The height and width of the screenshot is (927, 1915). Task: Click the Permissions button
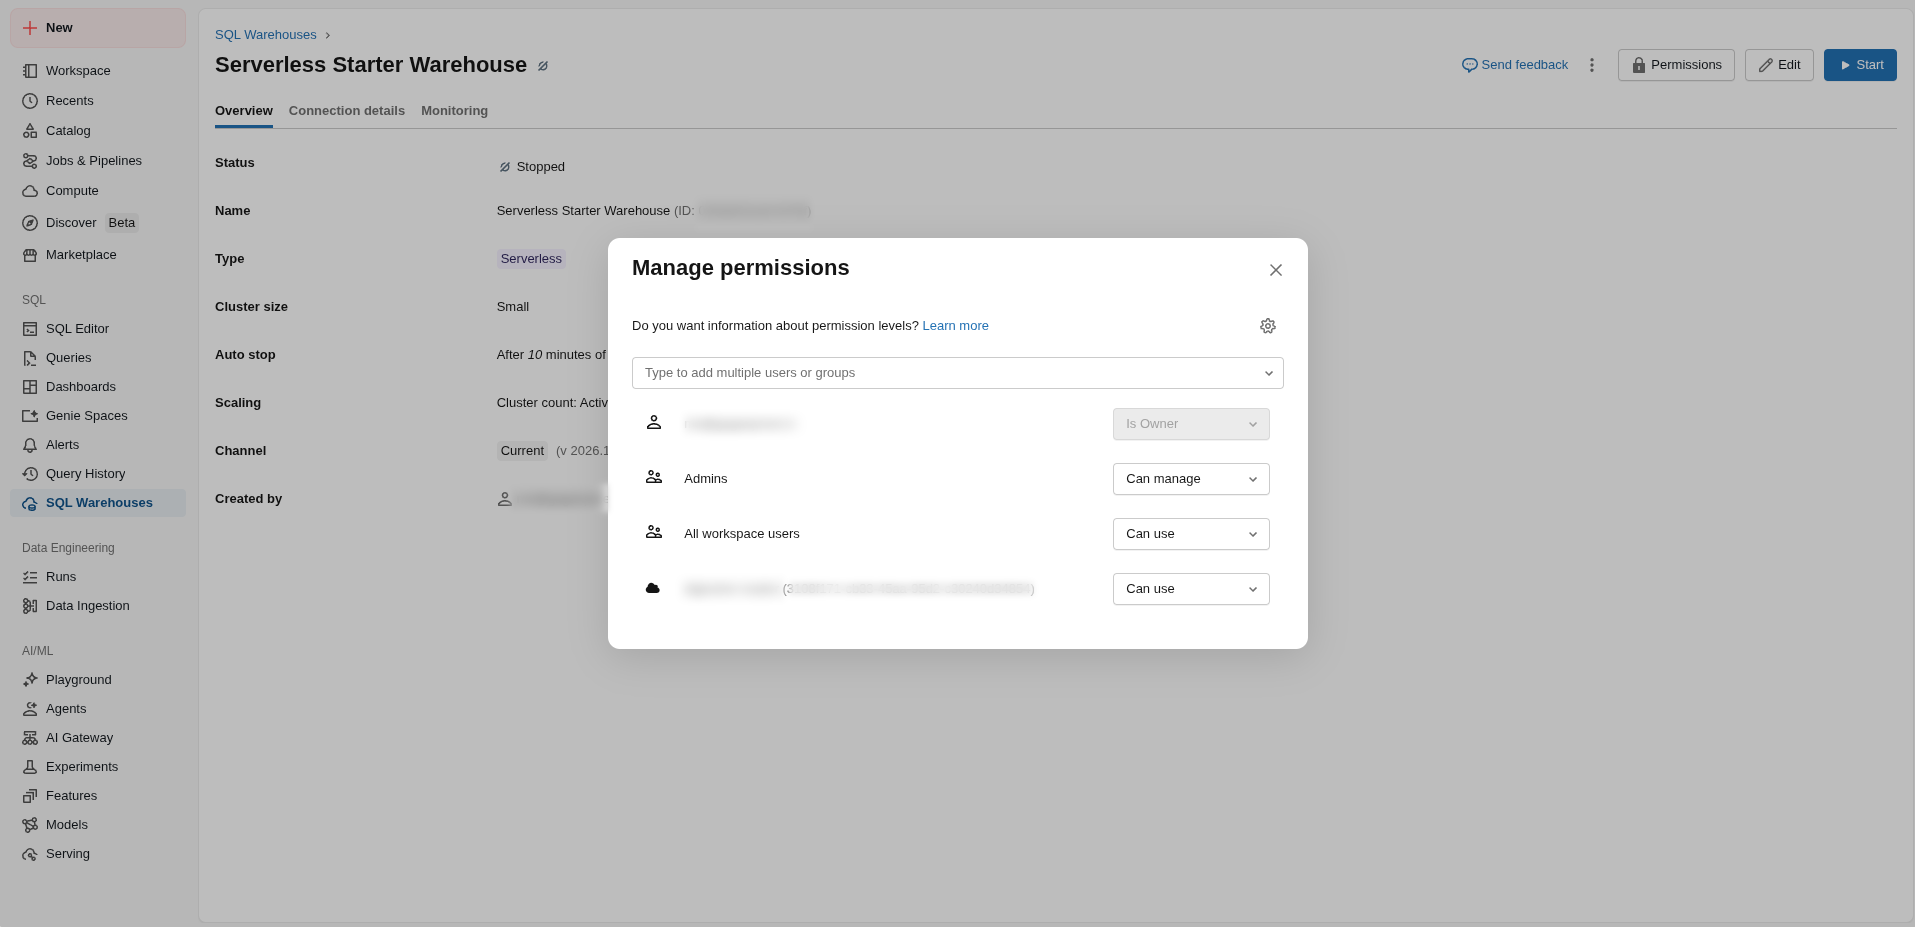click(1676, 65)
